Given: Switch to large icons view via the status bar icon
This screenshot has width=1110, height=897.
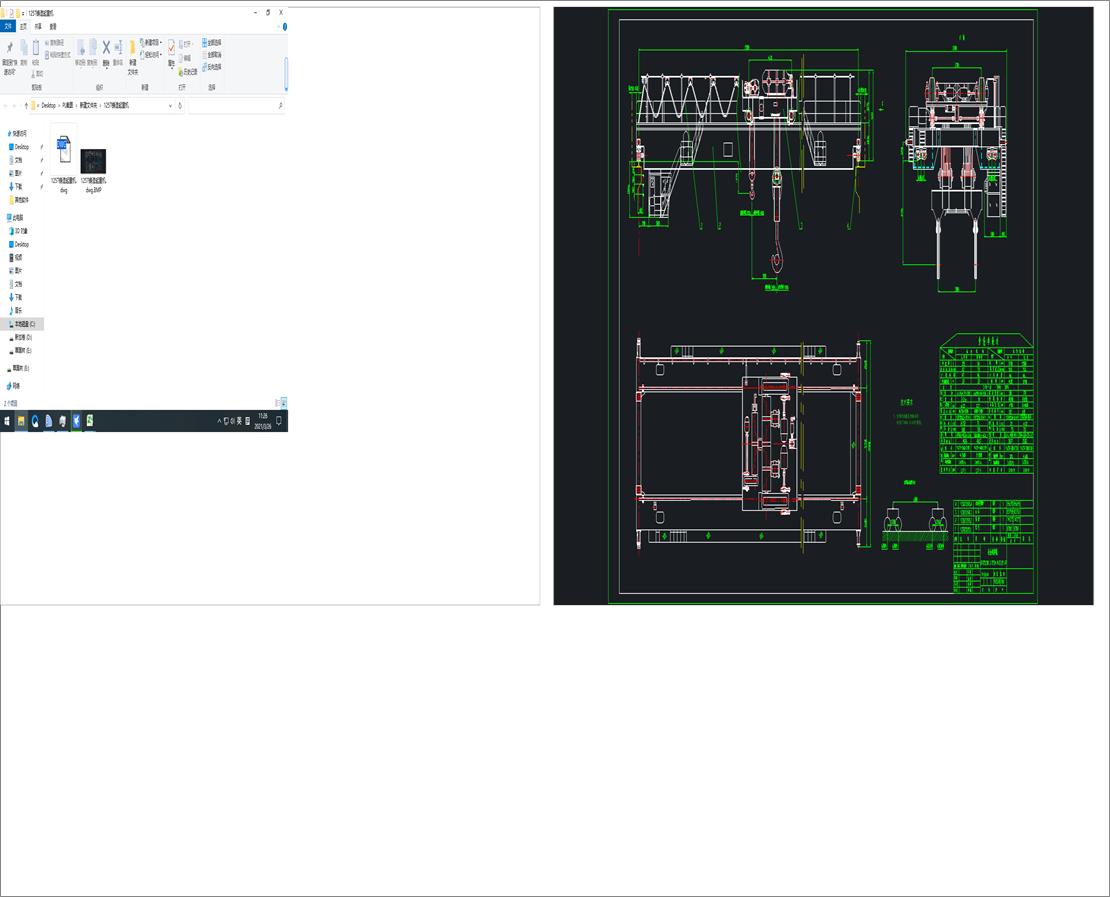Looking at the screenshot, I should pos(284,404).
